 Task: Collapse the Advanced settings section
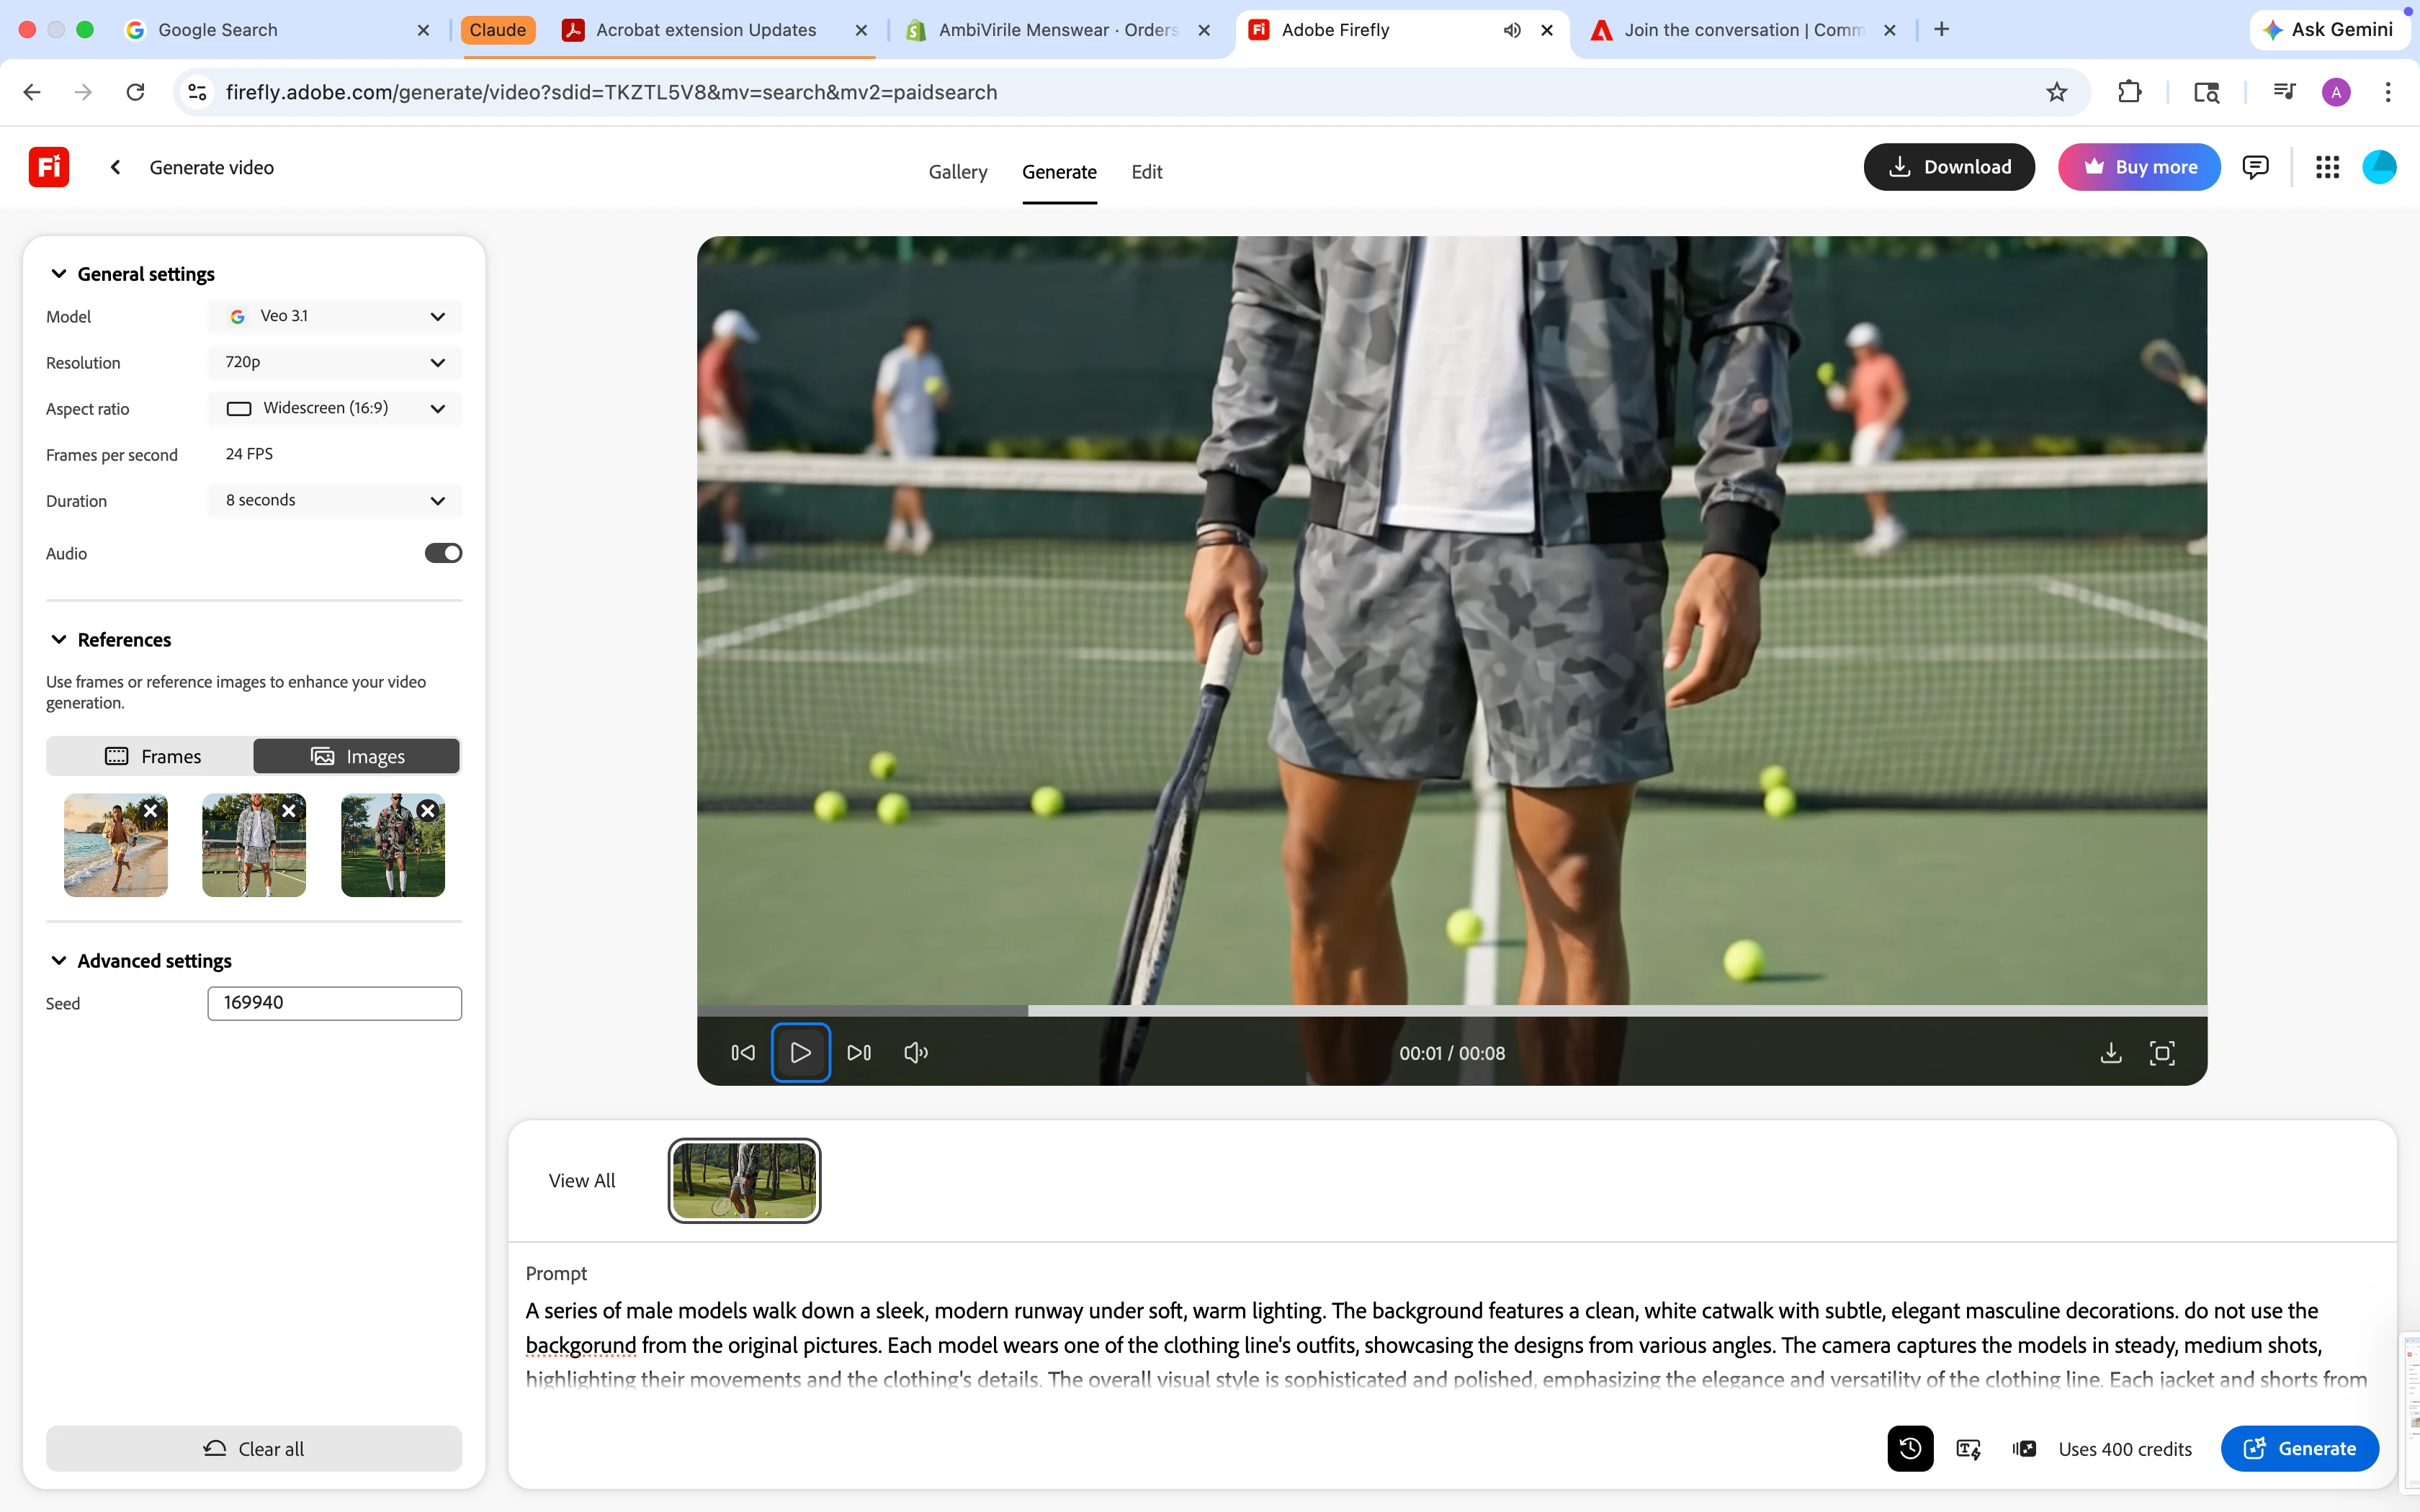[x=59, y=960]
